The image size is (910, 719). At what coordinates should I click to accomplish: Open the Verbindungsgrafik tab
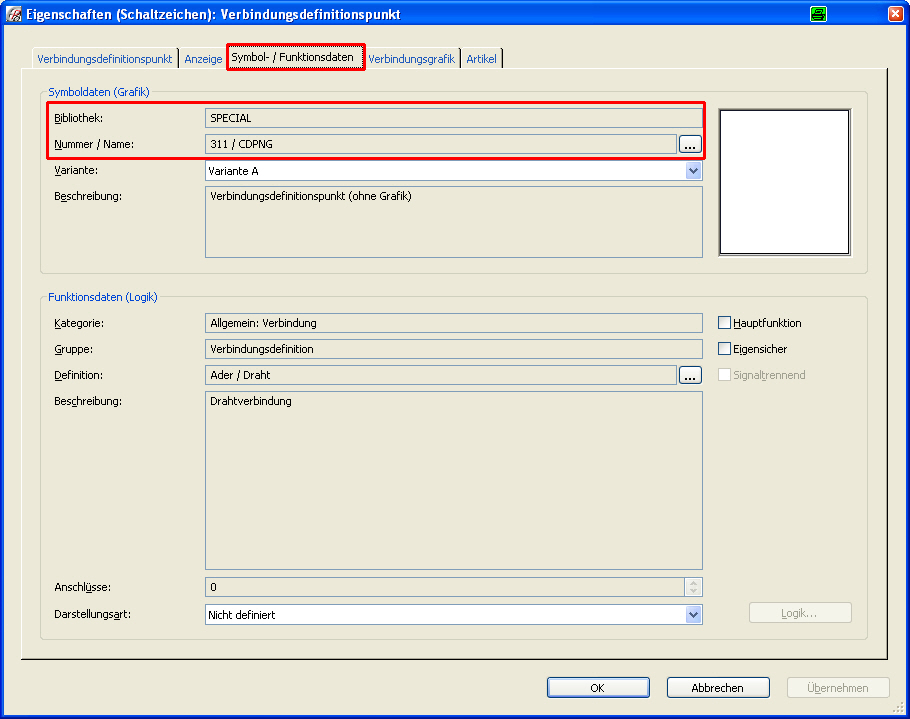point(411,59)
